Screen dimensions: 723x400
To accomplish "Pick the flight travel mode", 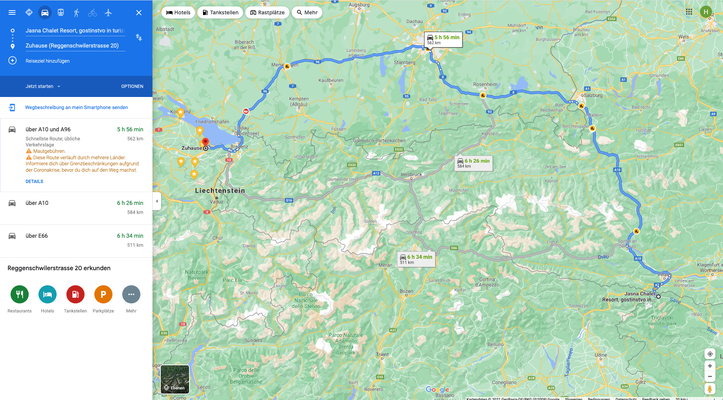I will click(108, 12).
